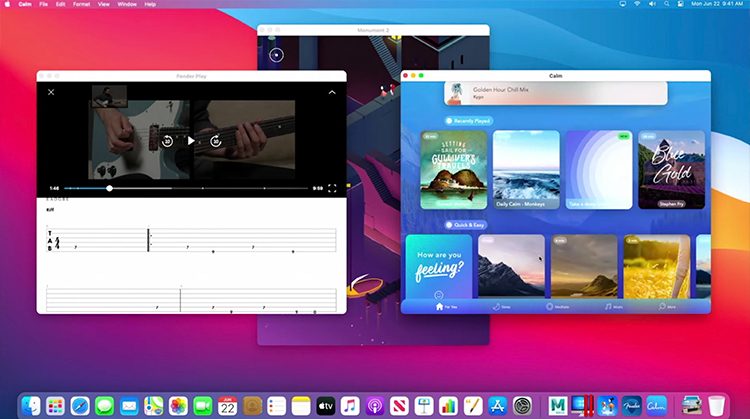The image size is (750, 419).
Task: Switch to the Meditate tab in Calm
Action: pyautogui.click(x=558, y=307)
